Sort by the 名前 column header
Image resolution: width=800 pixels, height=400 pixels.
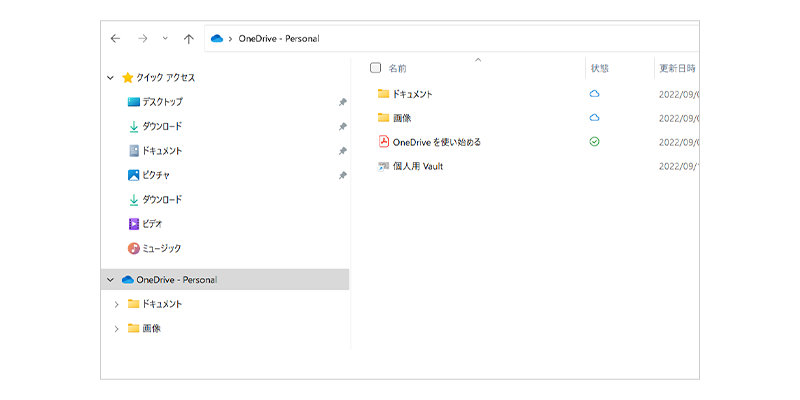pyautogui.click(x=397, y=68)
